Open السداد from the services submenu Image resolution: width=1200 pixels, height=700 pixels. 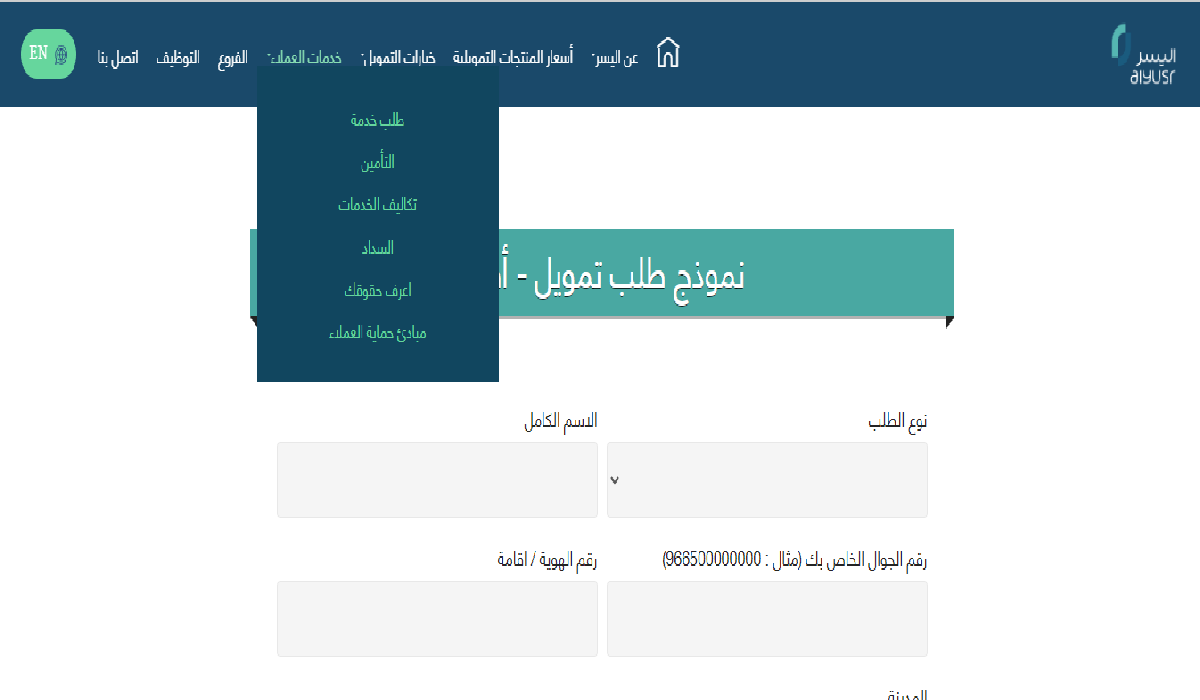[377, 247]
